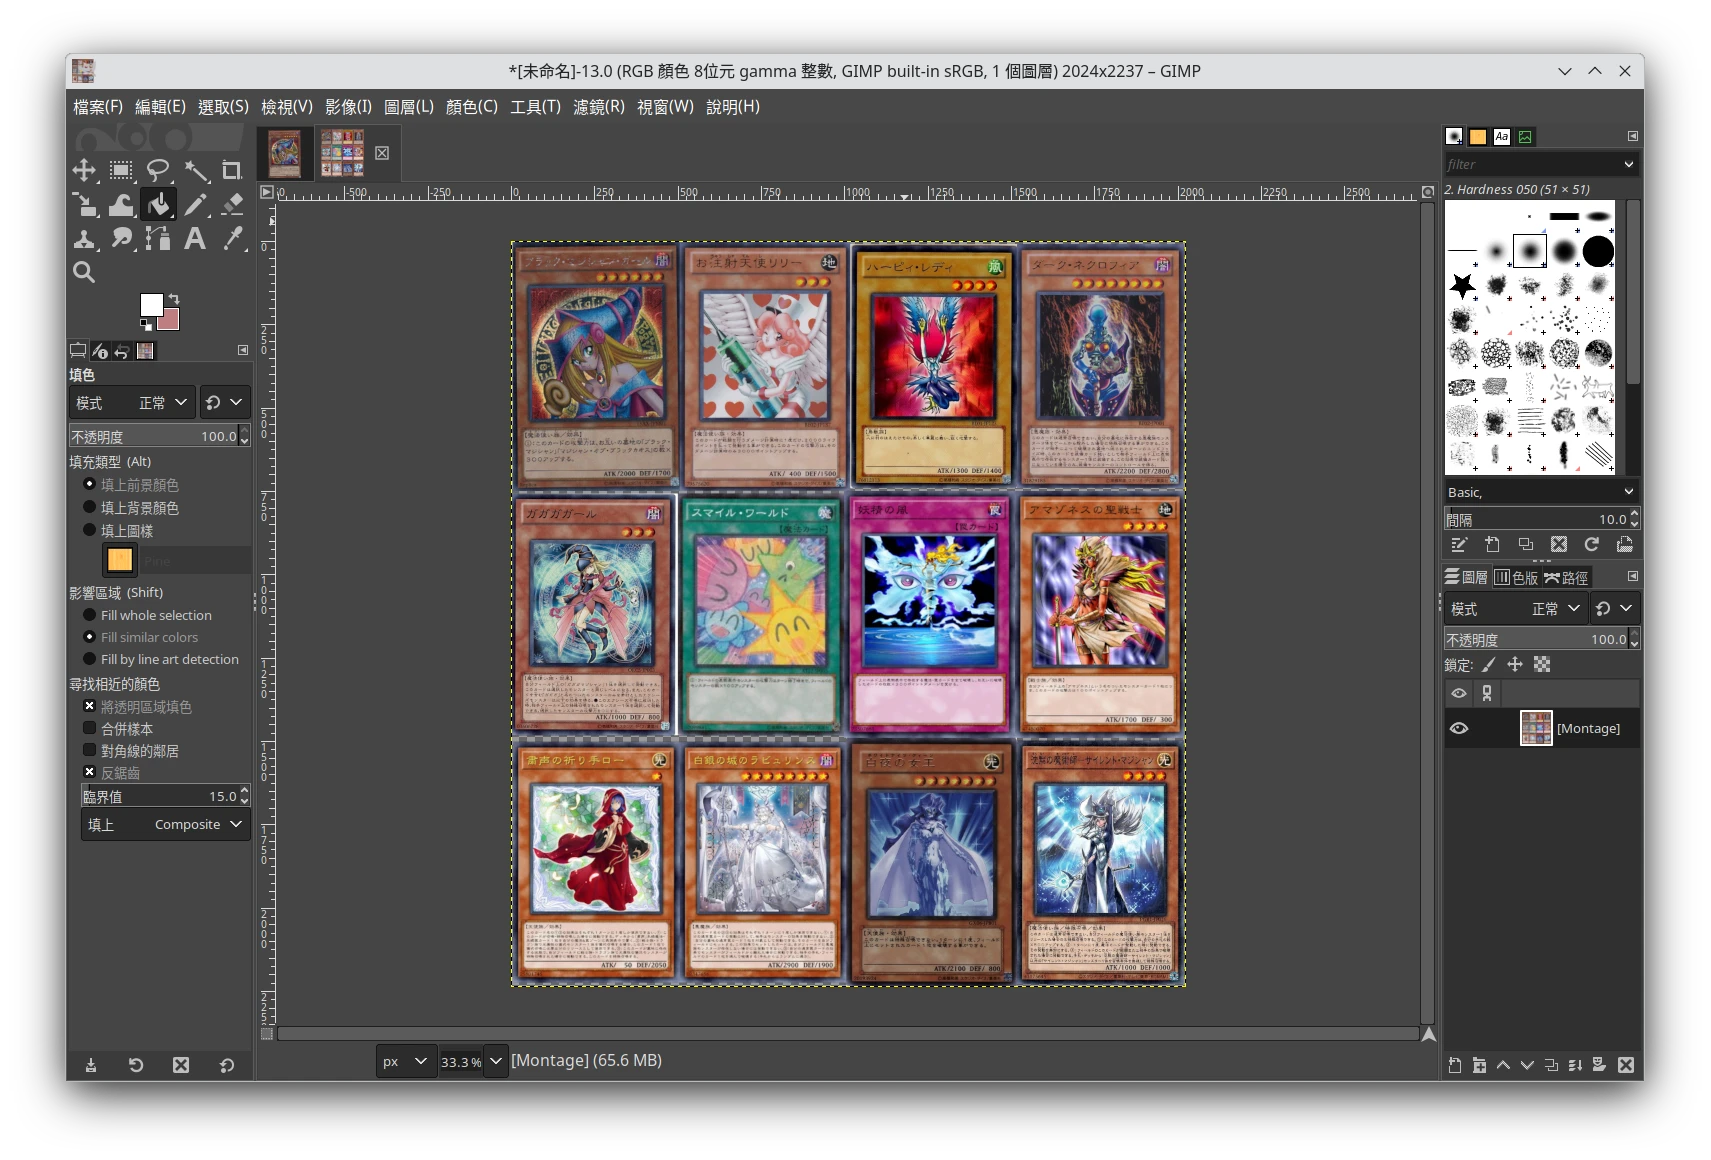This screenshot has height=1160, width=1711.
Task: Select the Free Select lasso tool
Action: click(x=158, y=170)
